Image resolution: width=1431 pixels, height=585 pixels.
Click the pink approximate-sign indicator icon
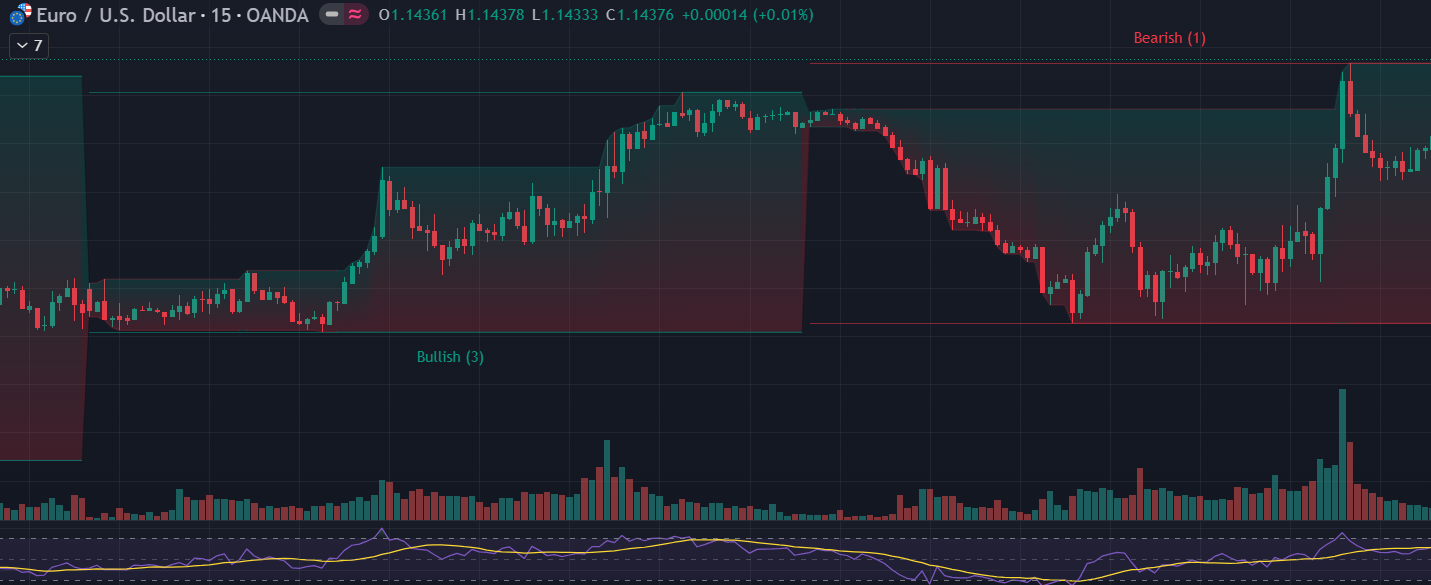click(x=355, y=15)
